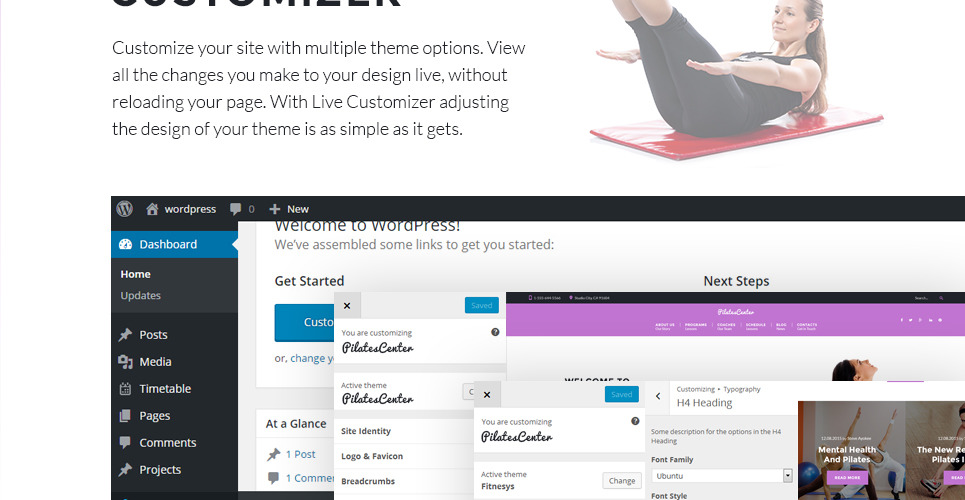This screenshot has height=500, width=965.
Task: Click the Timetable calendar icon
Action: point(126,389)
